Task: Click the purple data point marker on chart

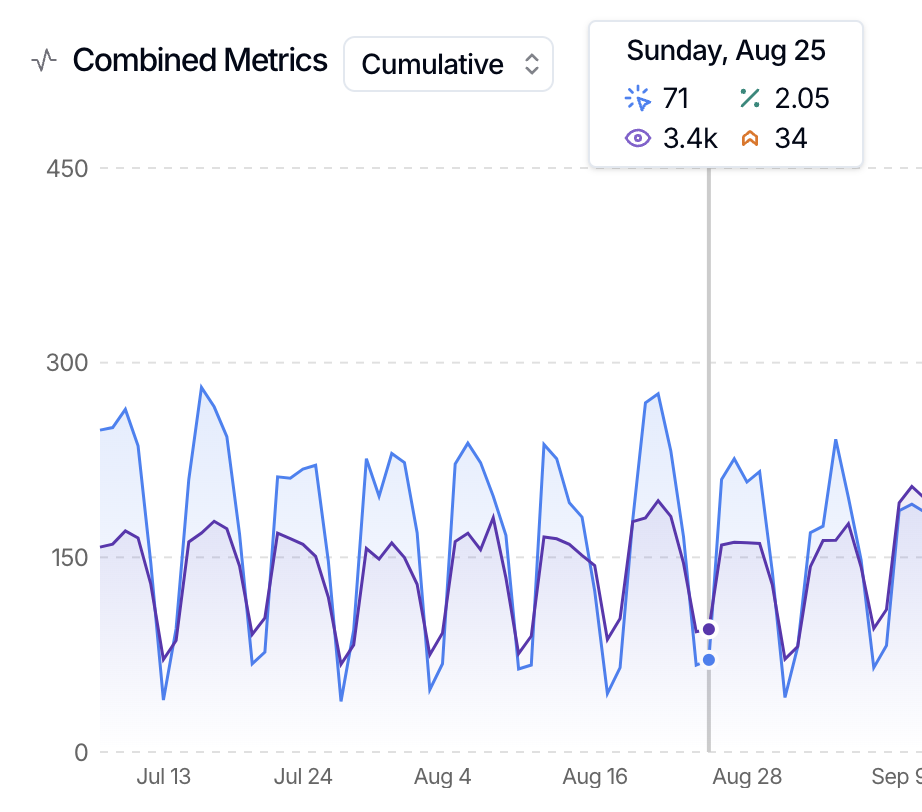Action: [709, 629]
